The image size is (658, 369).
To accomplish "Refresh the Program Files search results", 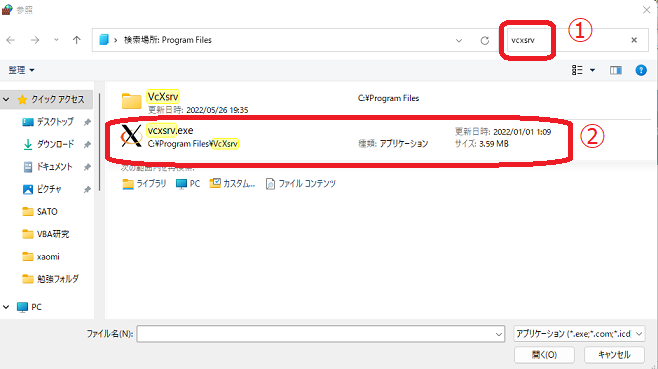I will pyautogui.click(x=485, y=40).
